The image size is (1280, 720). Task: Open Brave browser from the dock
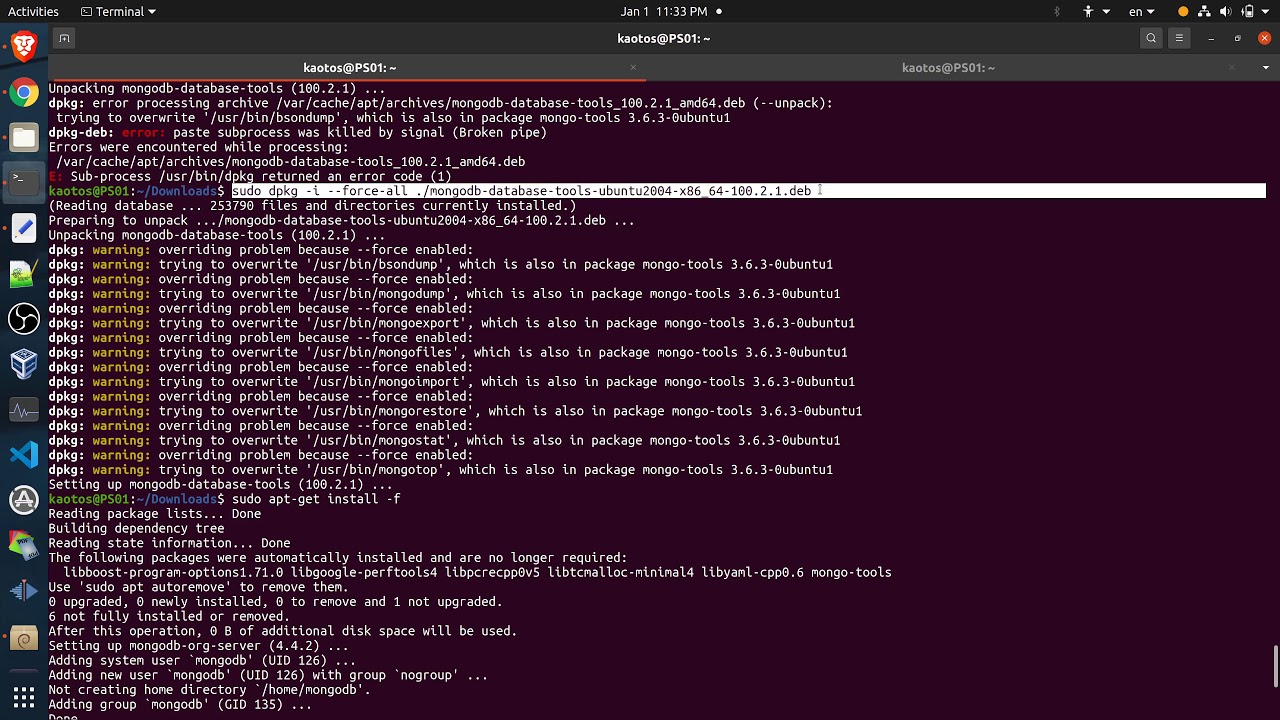(24, 46)
